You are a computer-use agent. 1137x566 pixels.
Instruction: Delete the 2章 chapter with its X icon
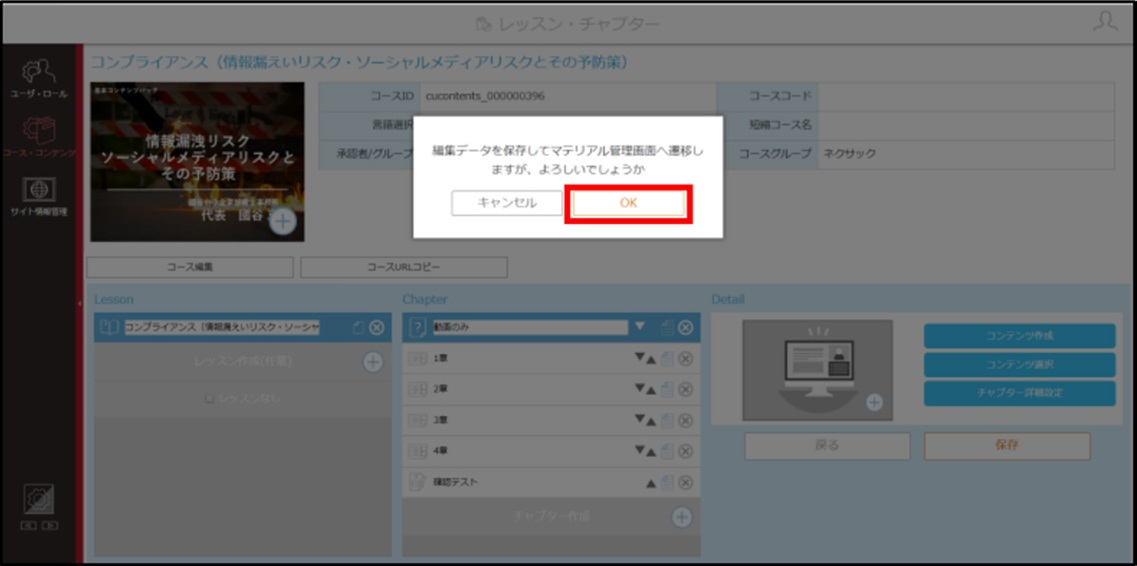coord(685,389)
